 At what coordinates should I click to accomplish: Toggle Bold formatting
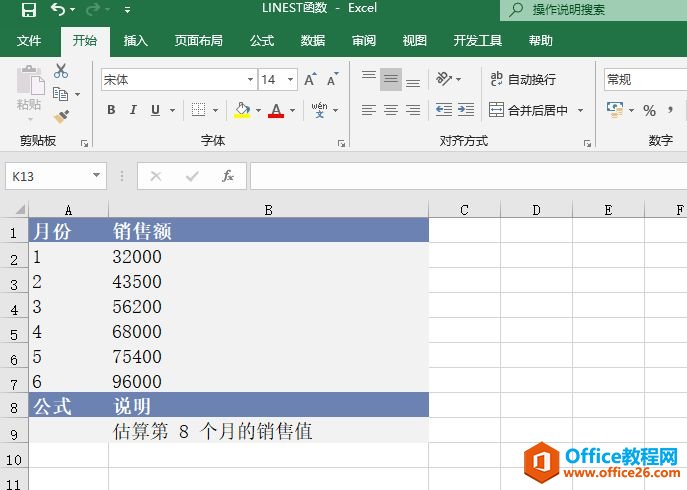coord(111,110)
